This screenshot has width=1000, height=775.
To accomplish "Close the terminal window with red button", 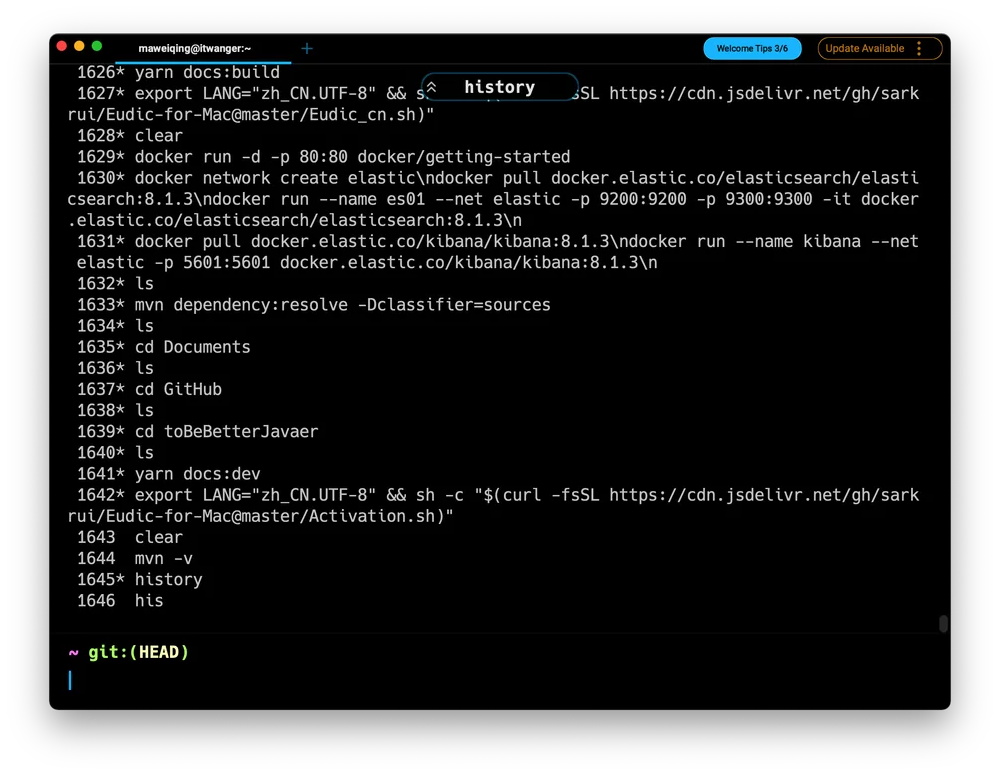I will click(62, 46).
